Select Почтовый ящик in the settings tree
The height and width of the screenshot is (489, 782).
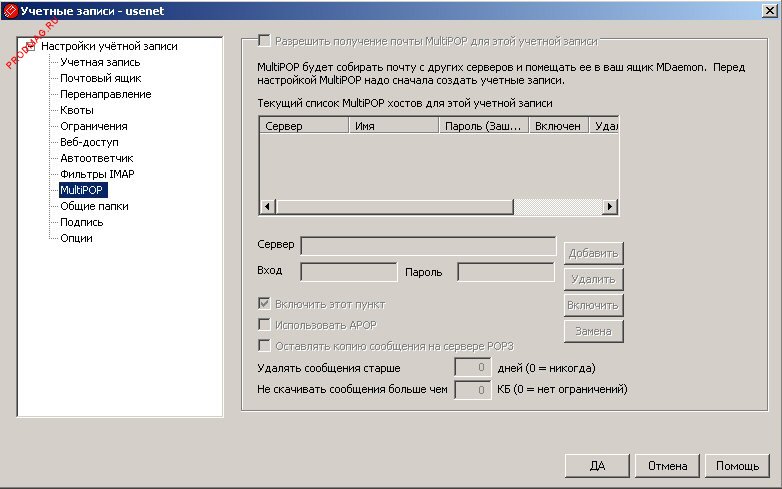coord(100,78)
